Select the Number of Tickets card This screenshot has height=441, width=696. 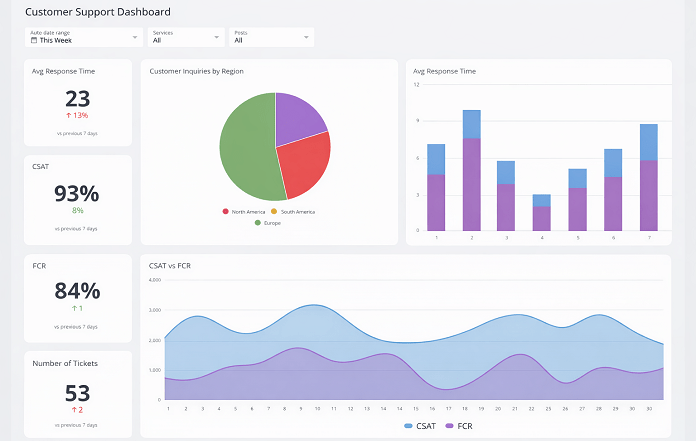tap(78, 393)
